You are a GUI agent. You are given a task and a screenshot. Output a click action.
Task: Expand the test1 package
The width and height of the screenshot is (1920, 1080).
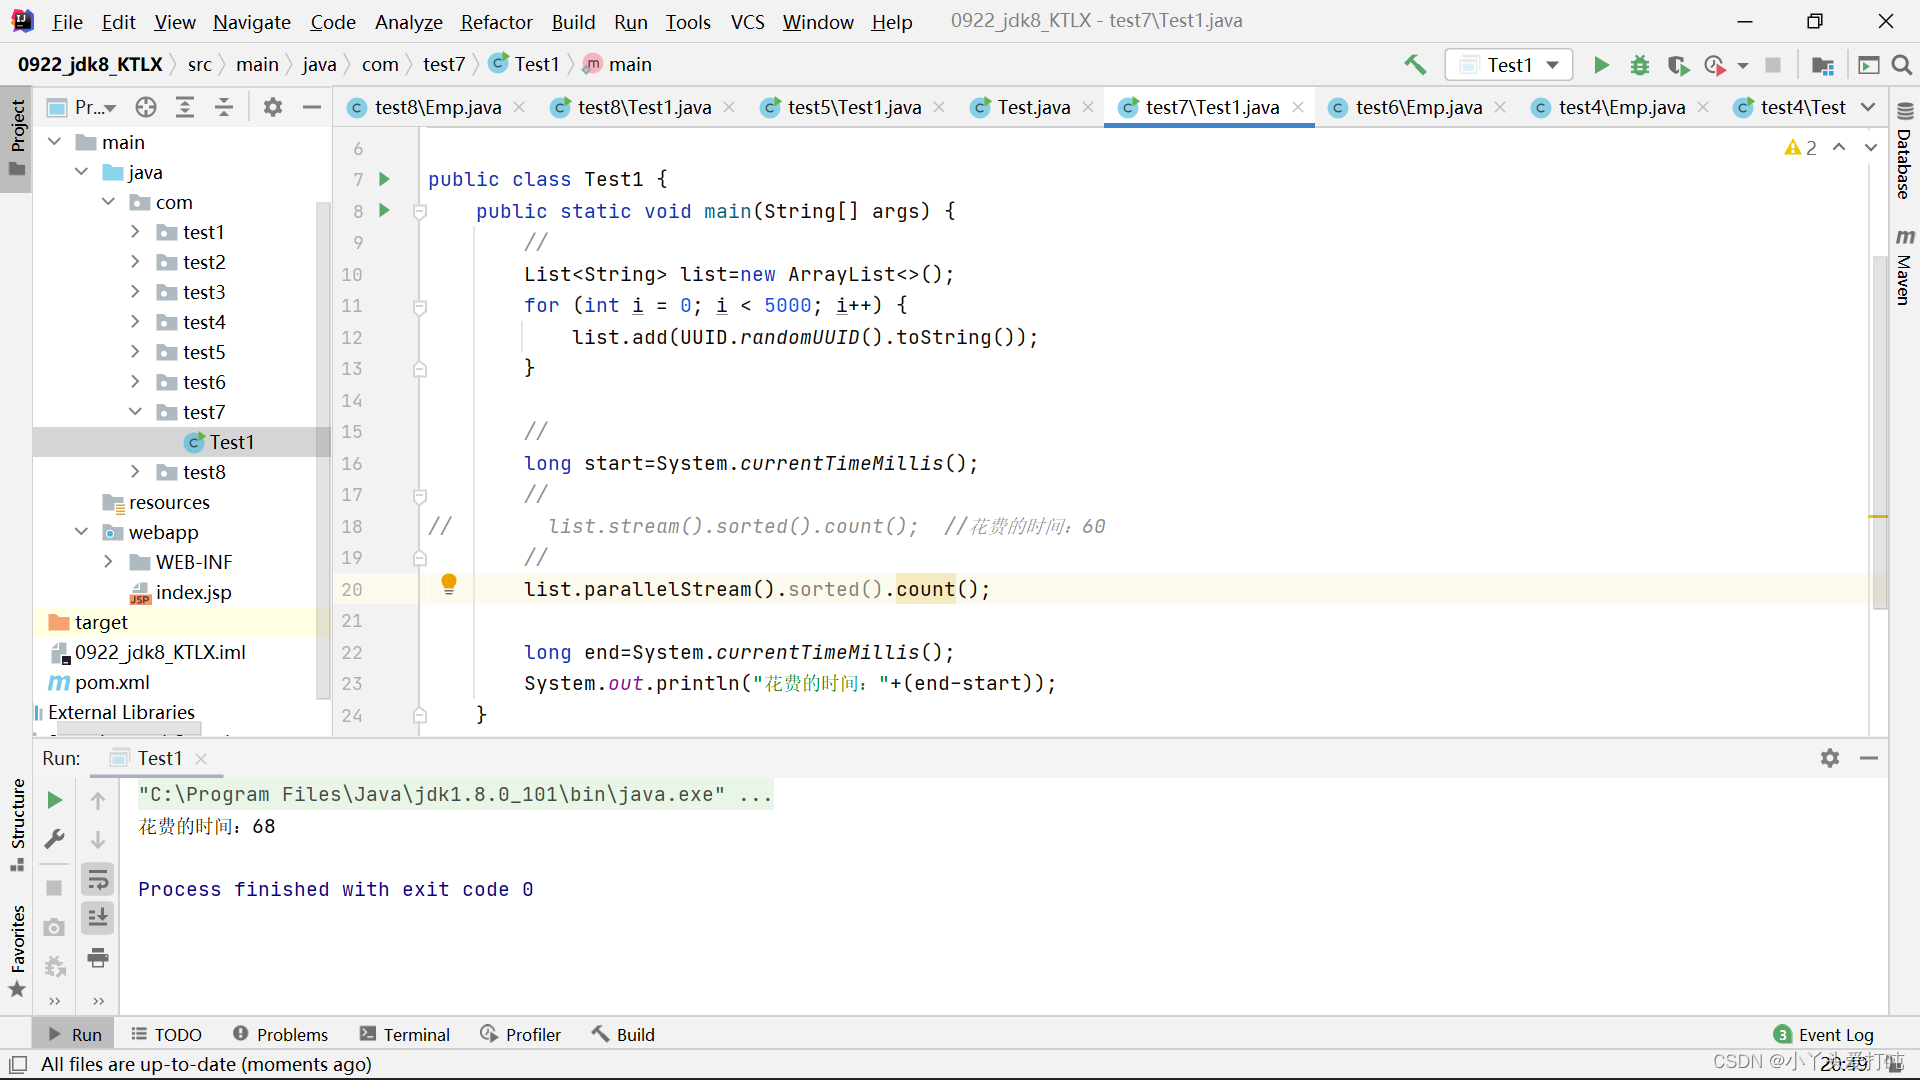(135, 232)
